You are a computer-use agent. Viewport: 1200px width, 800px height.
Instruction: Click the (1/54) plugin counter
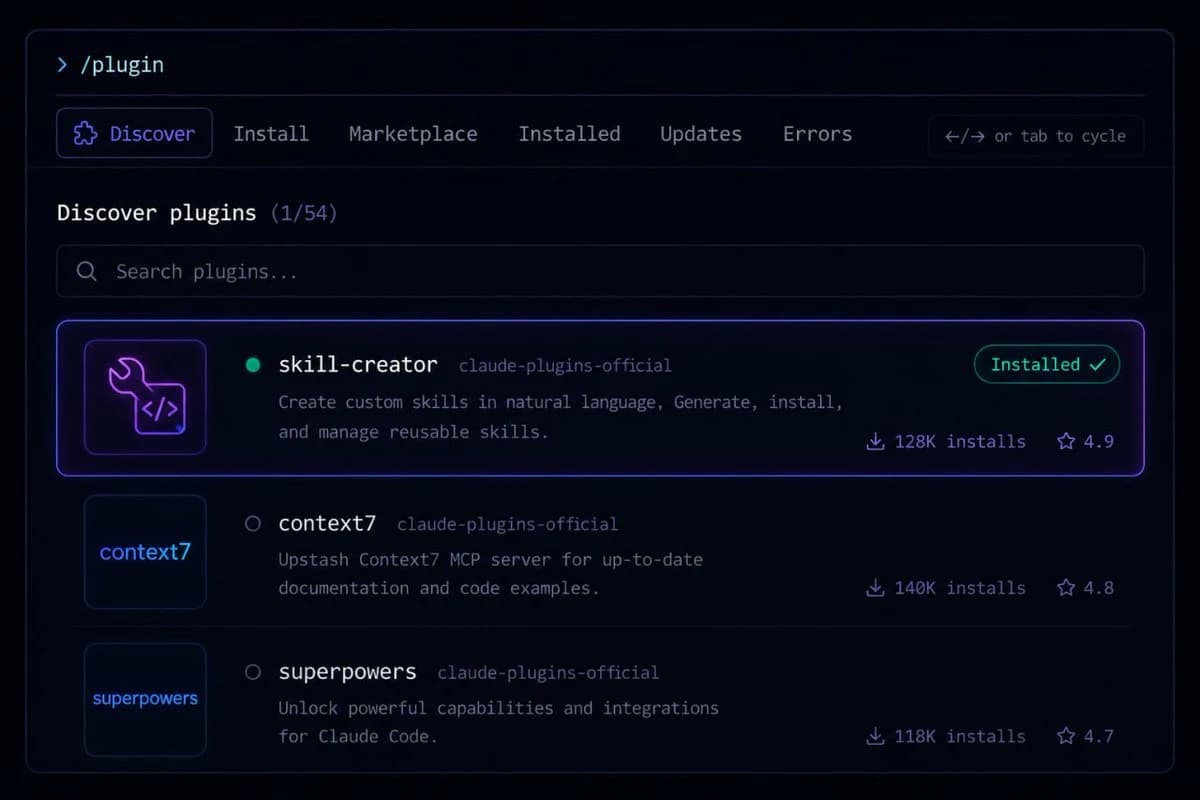point(304,213)
